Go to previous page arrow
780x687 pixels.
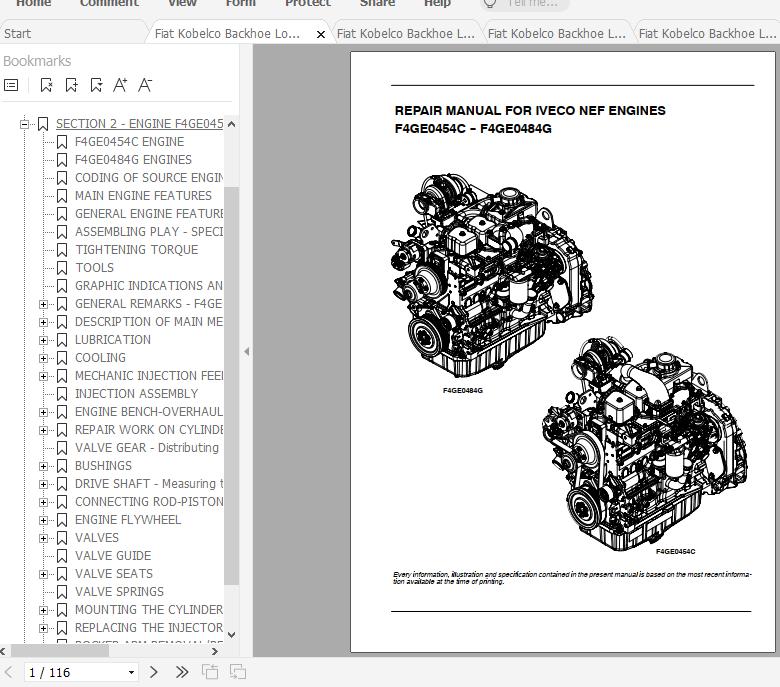pos(8,673)
